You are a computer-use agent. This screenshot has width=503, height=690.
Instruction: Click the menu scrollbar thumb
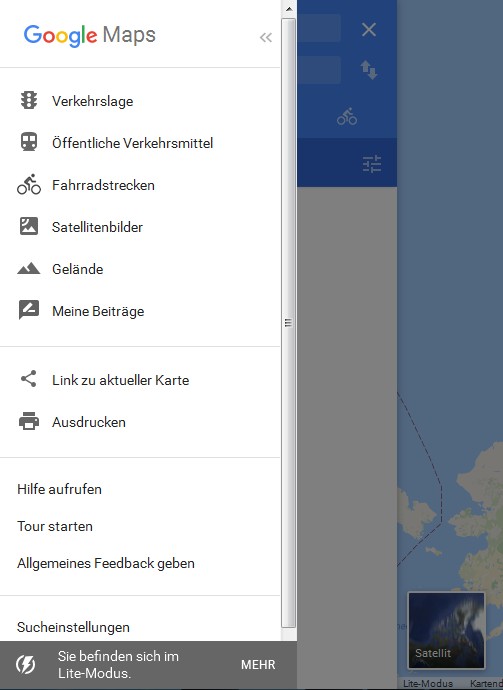pyautogui.click(x=289, y=323)
